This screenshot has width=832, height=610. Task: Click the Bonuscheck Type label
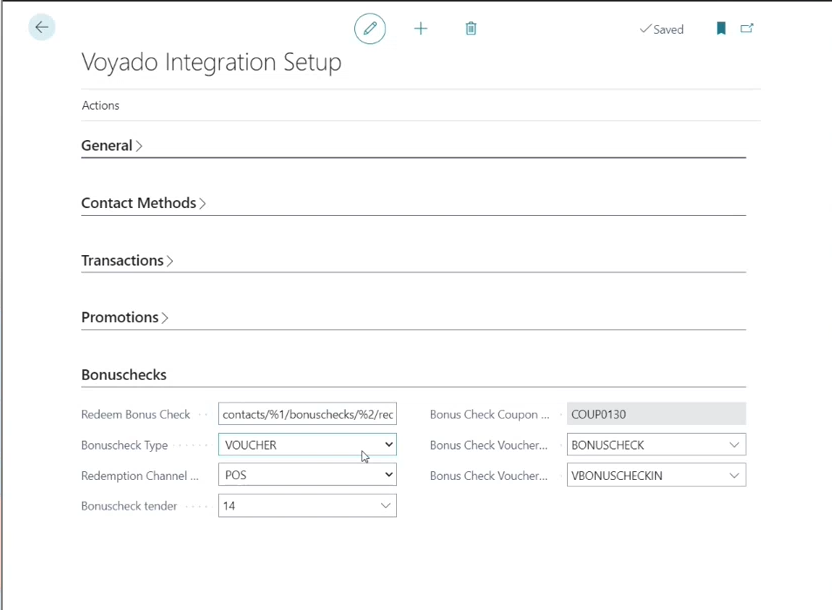click(x=124, y=445)
